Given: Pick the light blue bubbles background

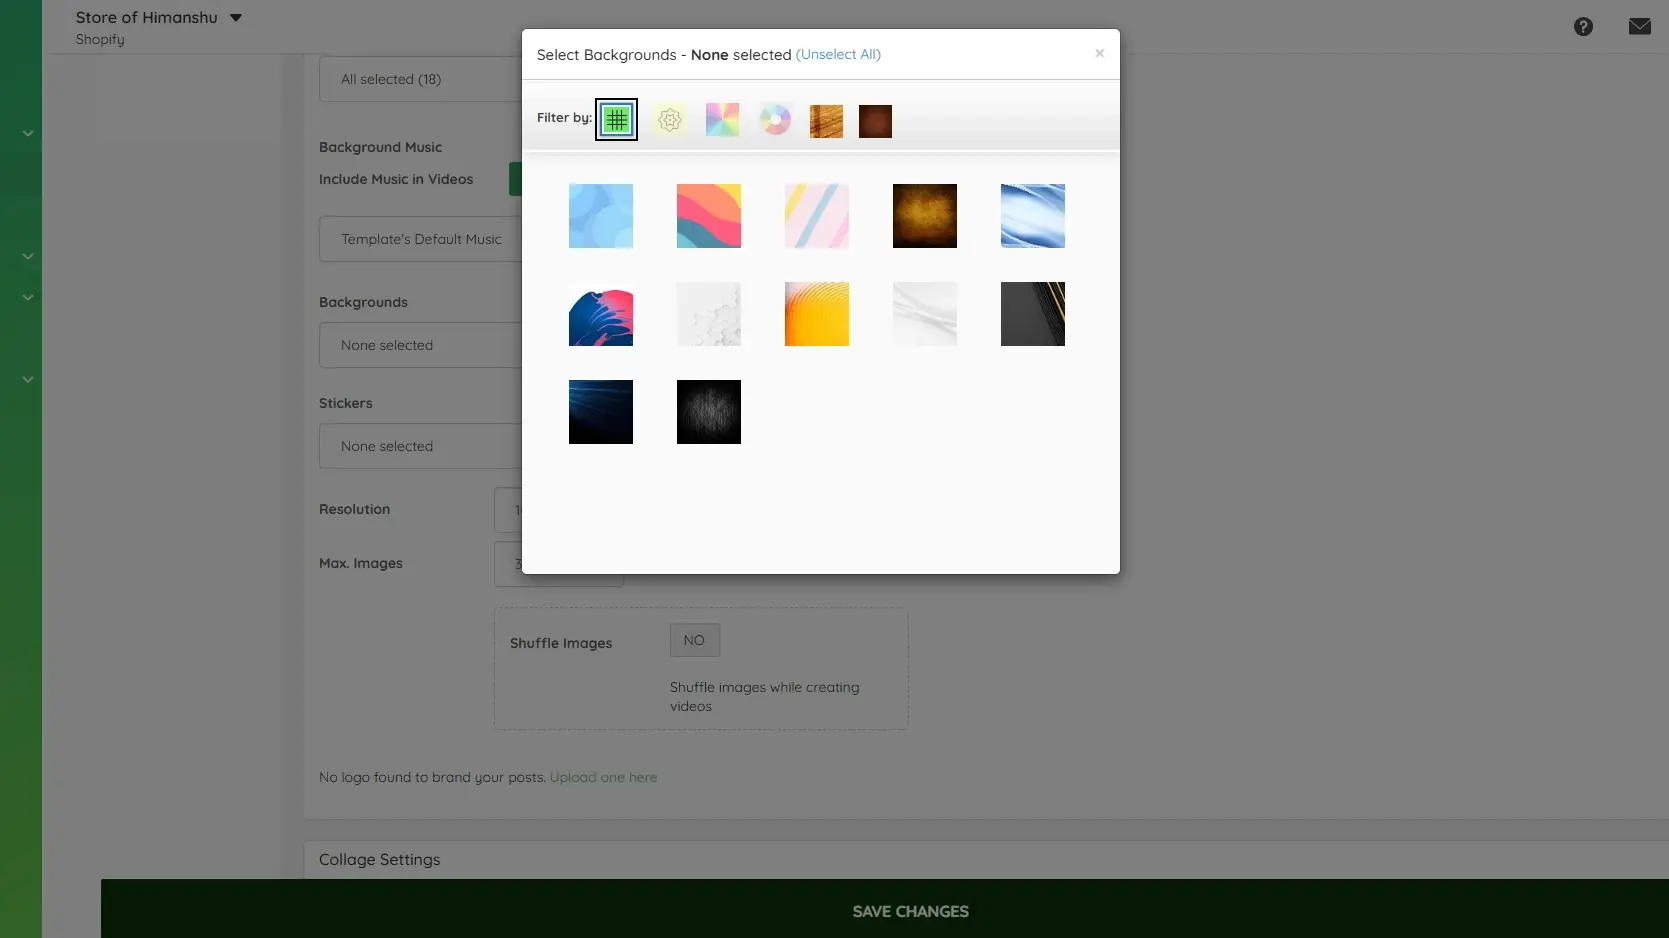Looking at the screenshot, I should click(x=601, y=216).
